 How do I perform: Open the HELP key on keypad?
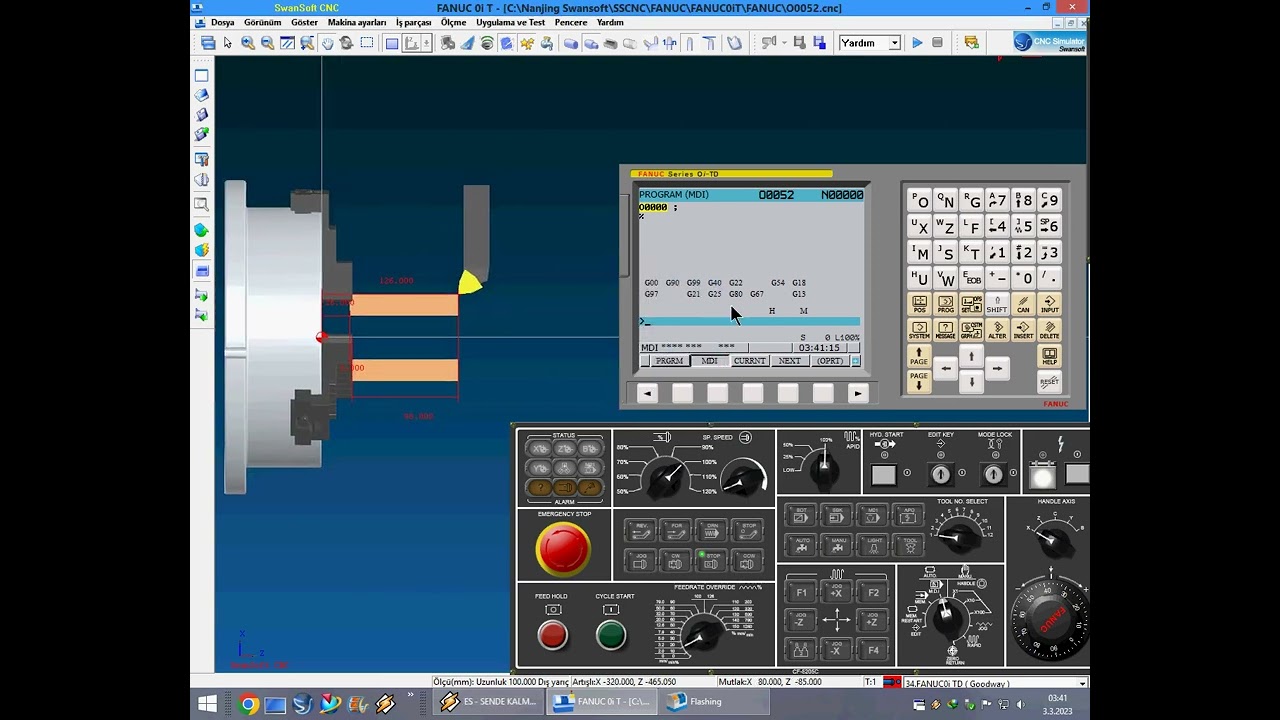point(1049,356)
